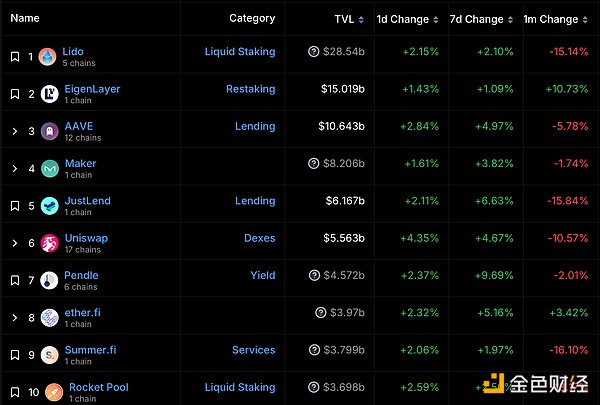The width and height of the screenshot is (600, 405).
Task: Toggle the bookmark for EigenLayer
Action: pyautogui.click(x=15, y=94)
